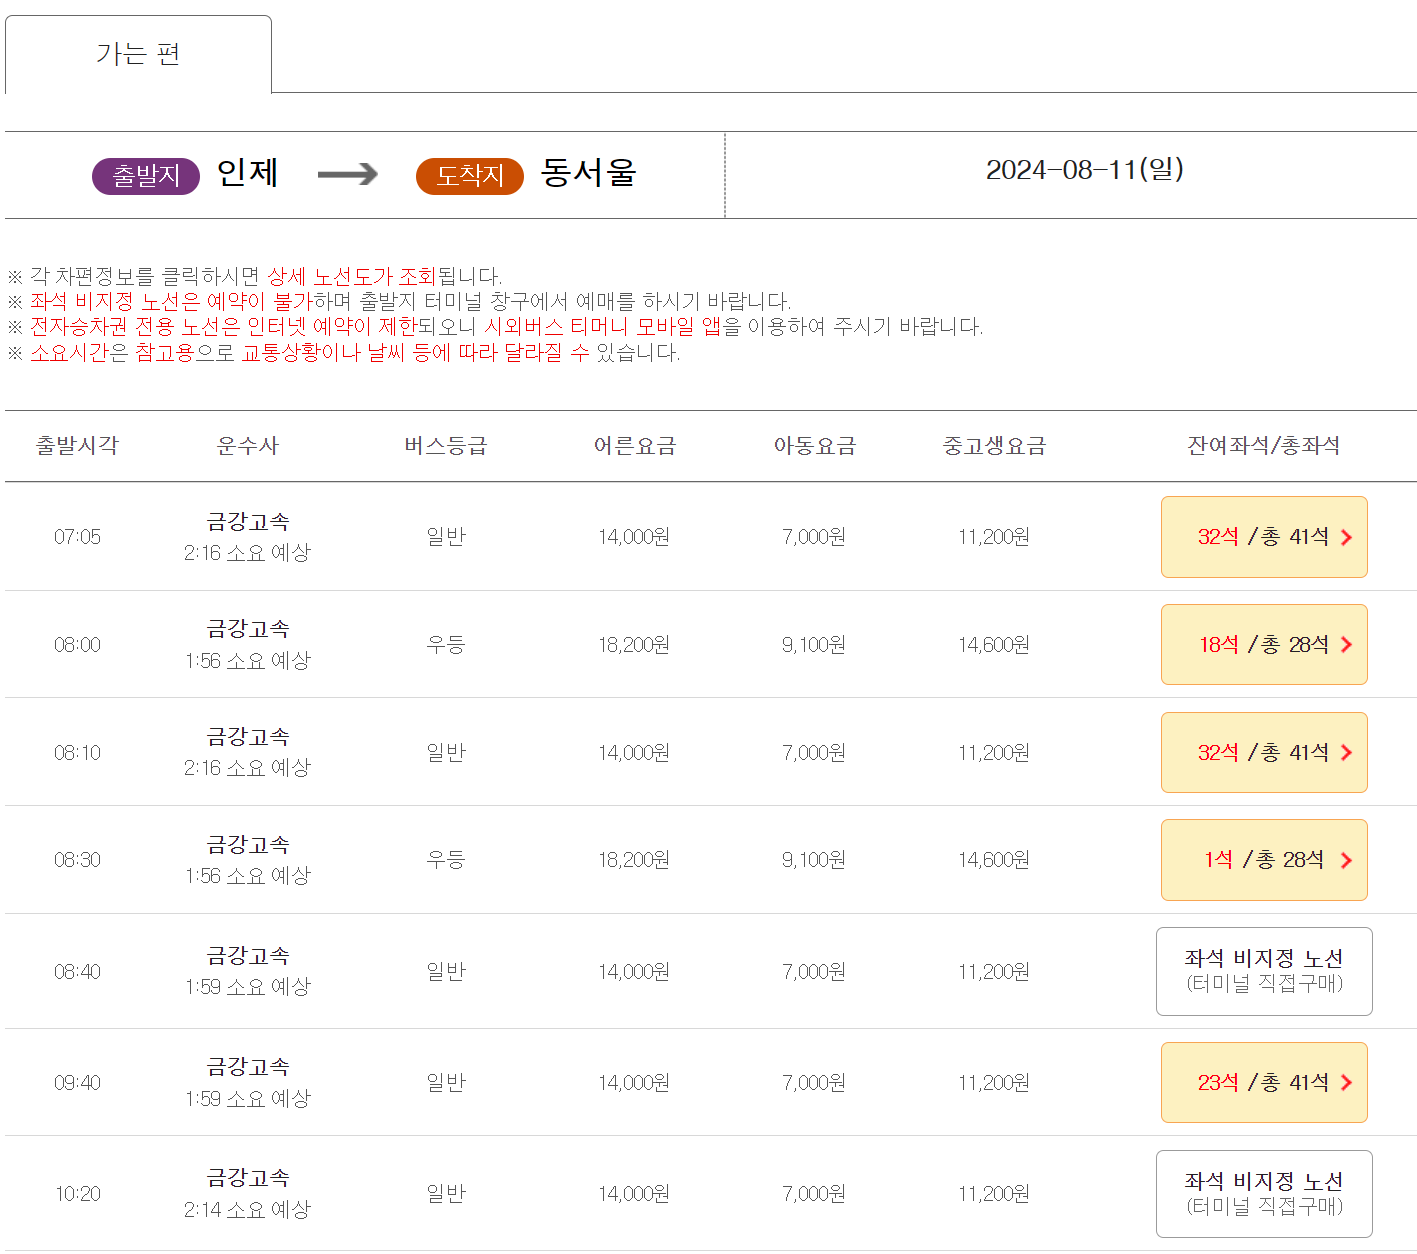Click student fare 14,600원 in 08:00 row
Image resolution: width=1417 pixels, height=1254 pixels.
coord(994,645)
